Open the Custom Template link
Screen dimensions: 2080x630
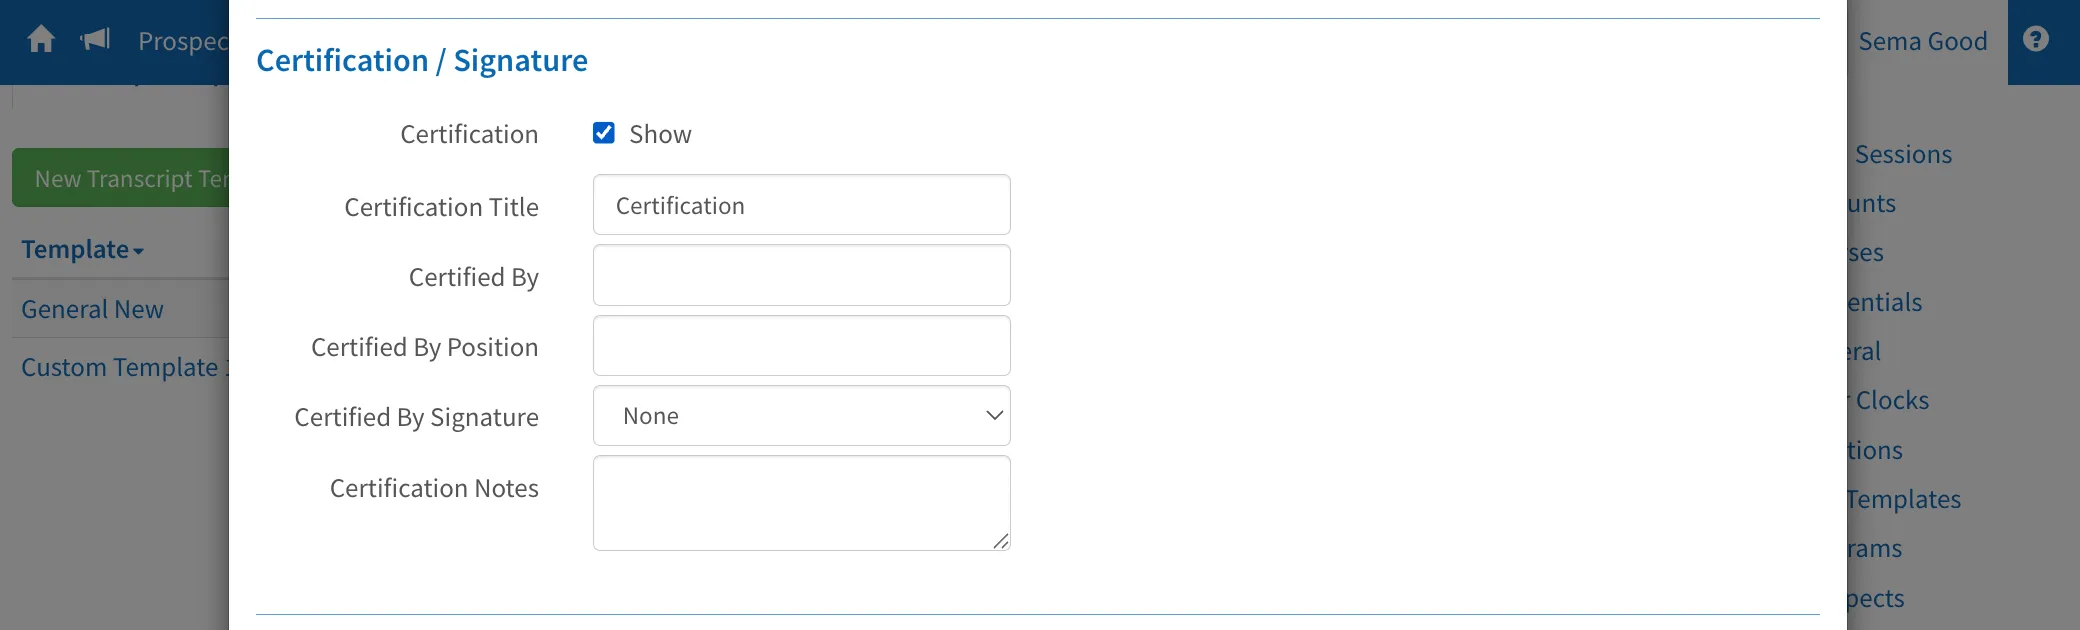[x=125, y=368]
